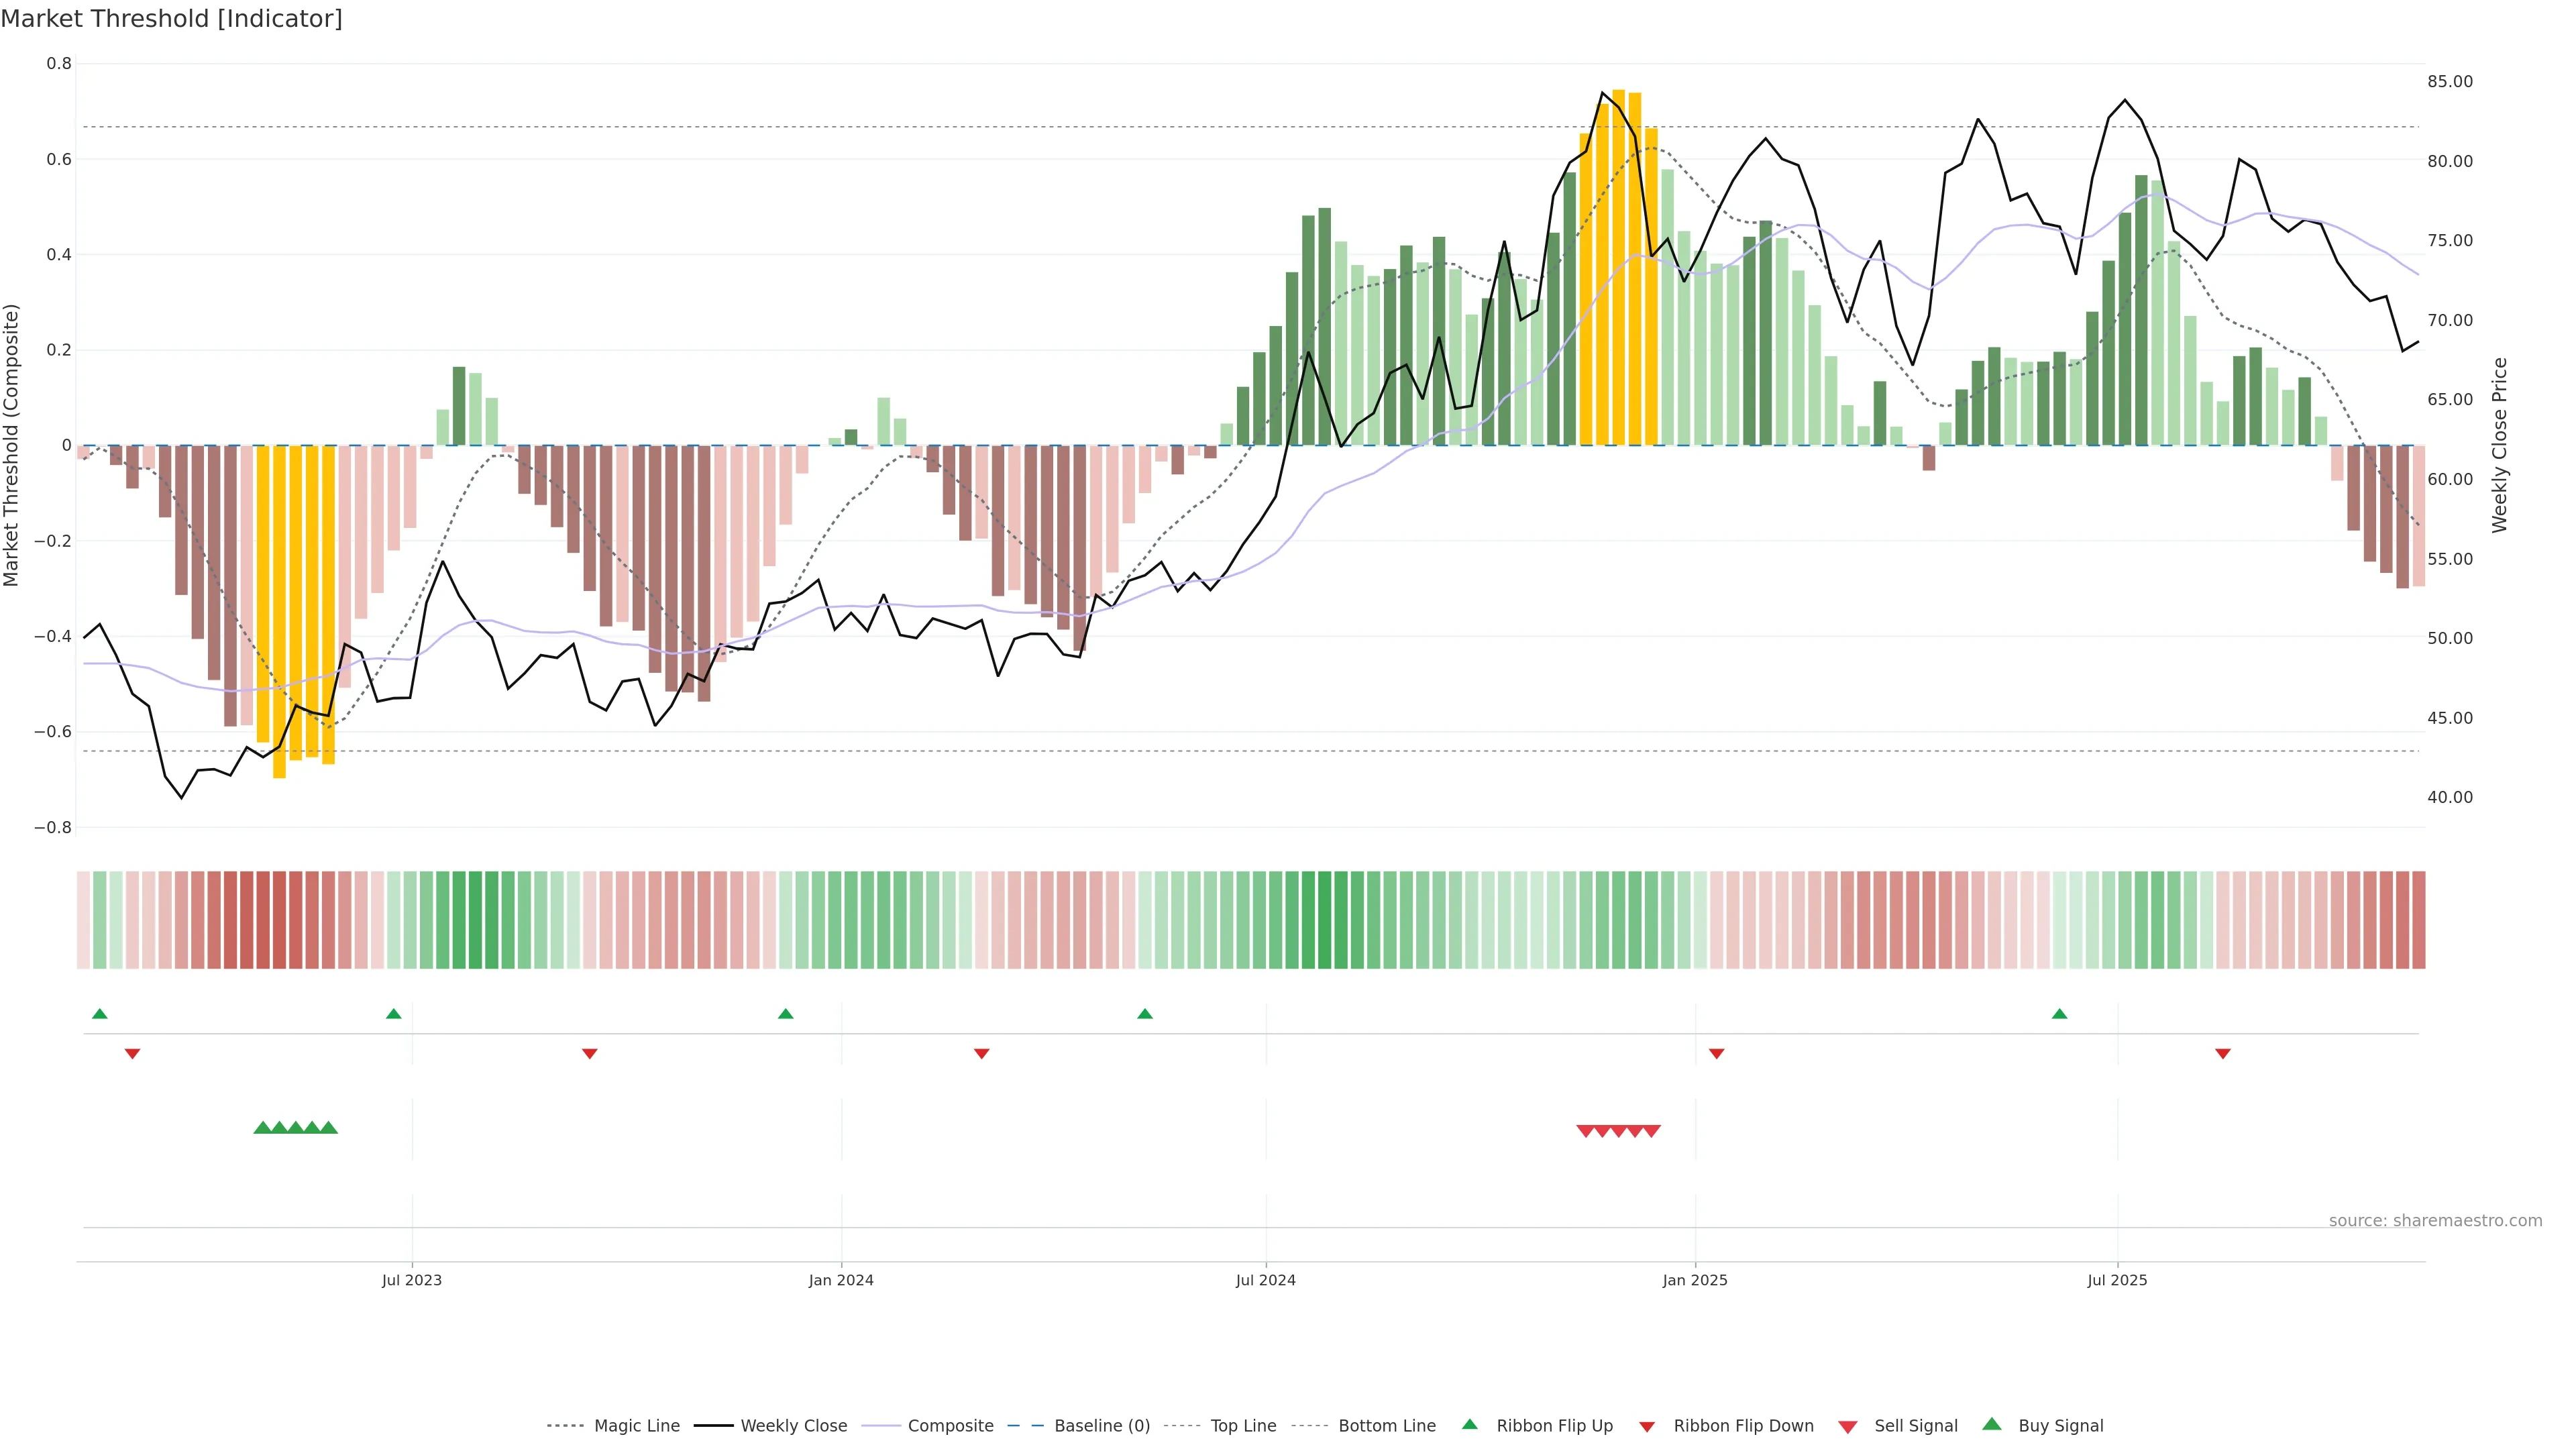
Task: Select the Top Line legend item
Action: (1243, 1425)
